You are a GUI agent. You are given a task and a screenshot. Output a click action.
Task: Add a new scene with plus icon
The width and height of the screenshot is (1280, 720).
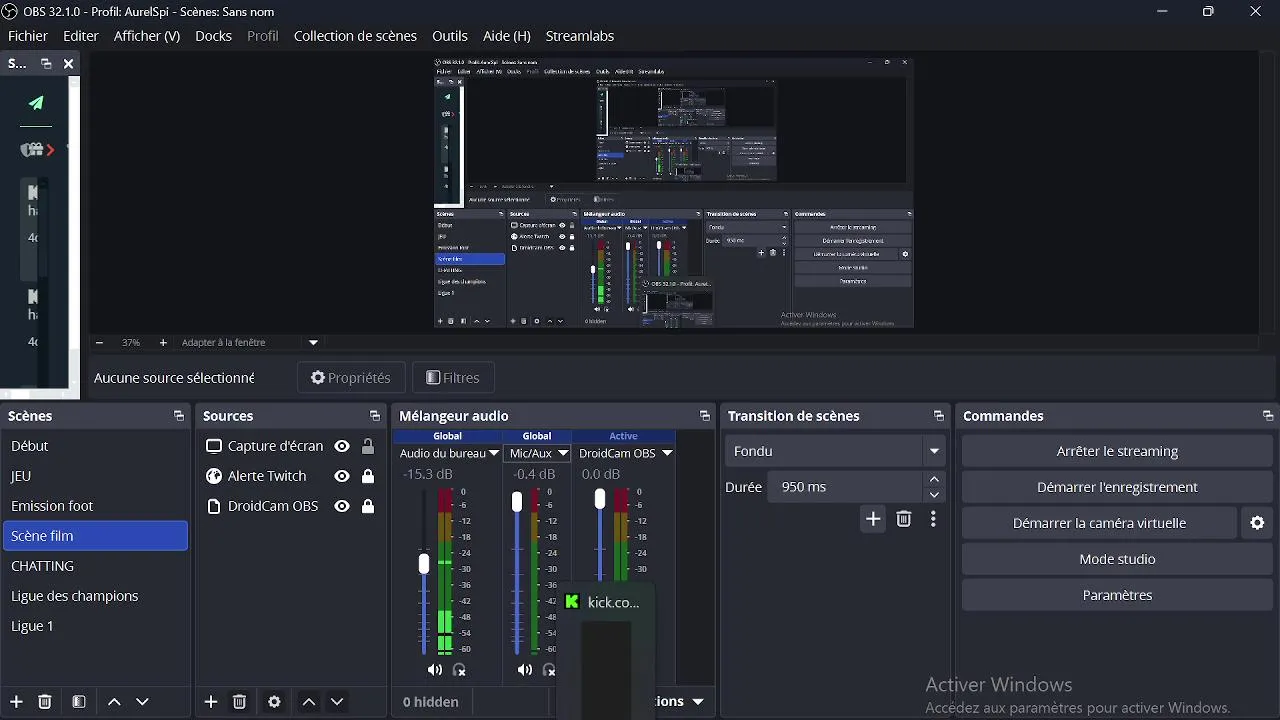point(16,702)
